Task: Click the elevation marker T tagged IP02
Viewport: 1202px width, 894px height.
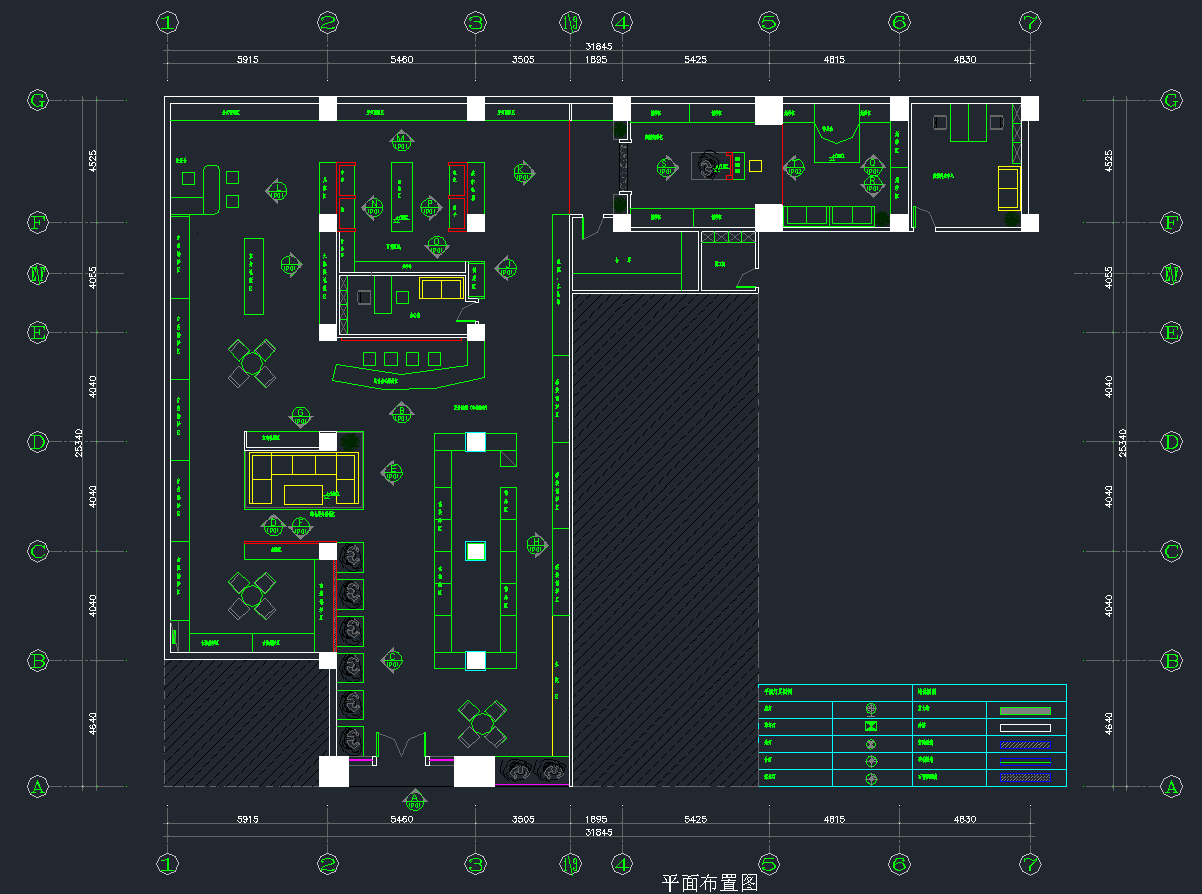Action: (795, 166)
